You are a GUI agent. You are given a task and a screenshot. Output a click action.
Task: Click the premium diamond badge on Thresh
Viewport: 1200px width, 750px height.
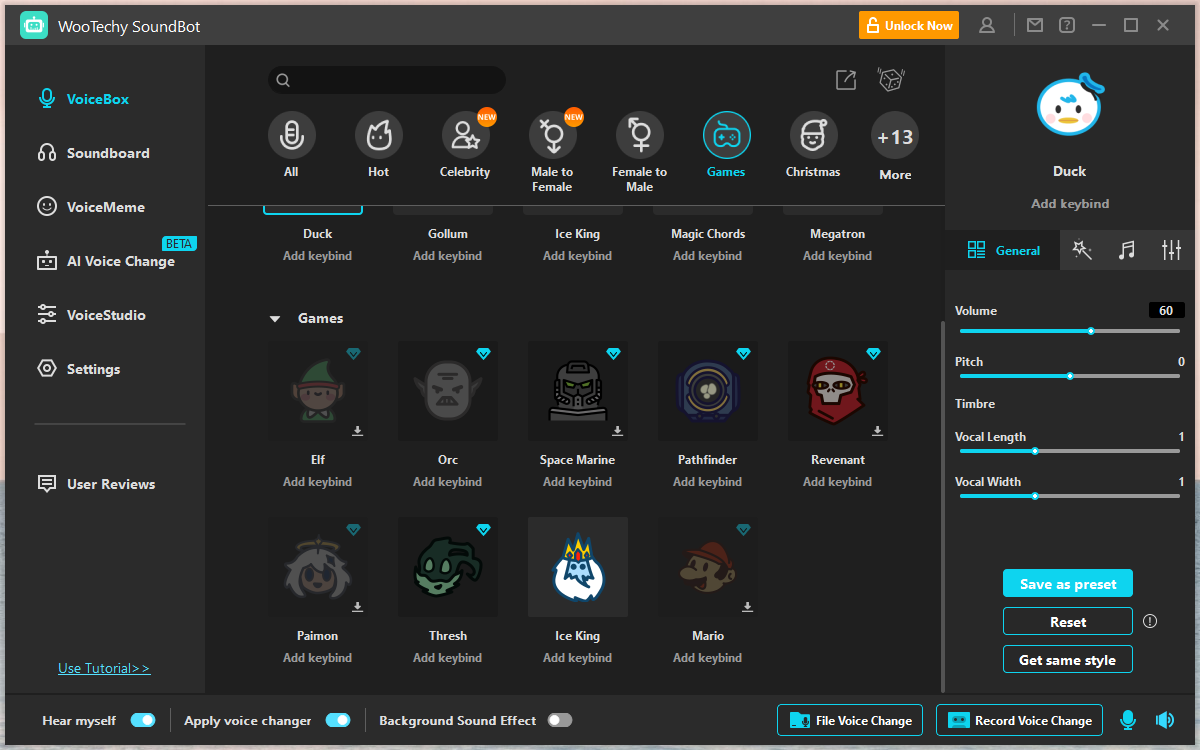click(x=483, y=530)
